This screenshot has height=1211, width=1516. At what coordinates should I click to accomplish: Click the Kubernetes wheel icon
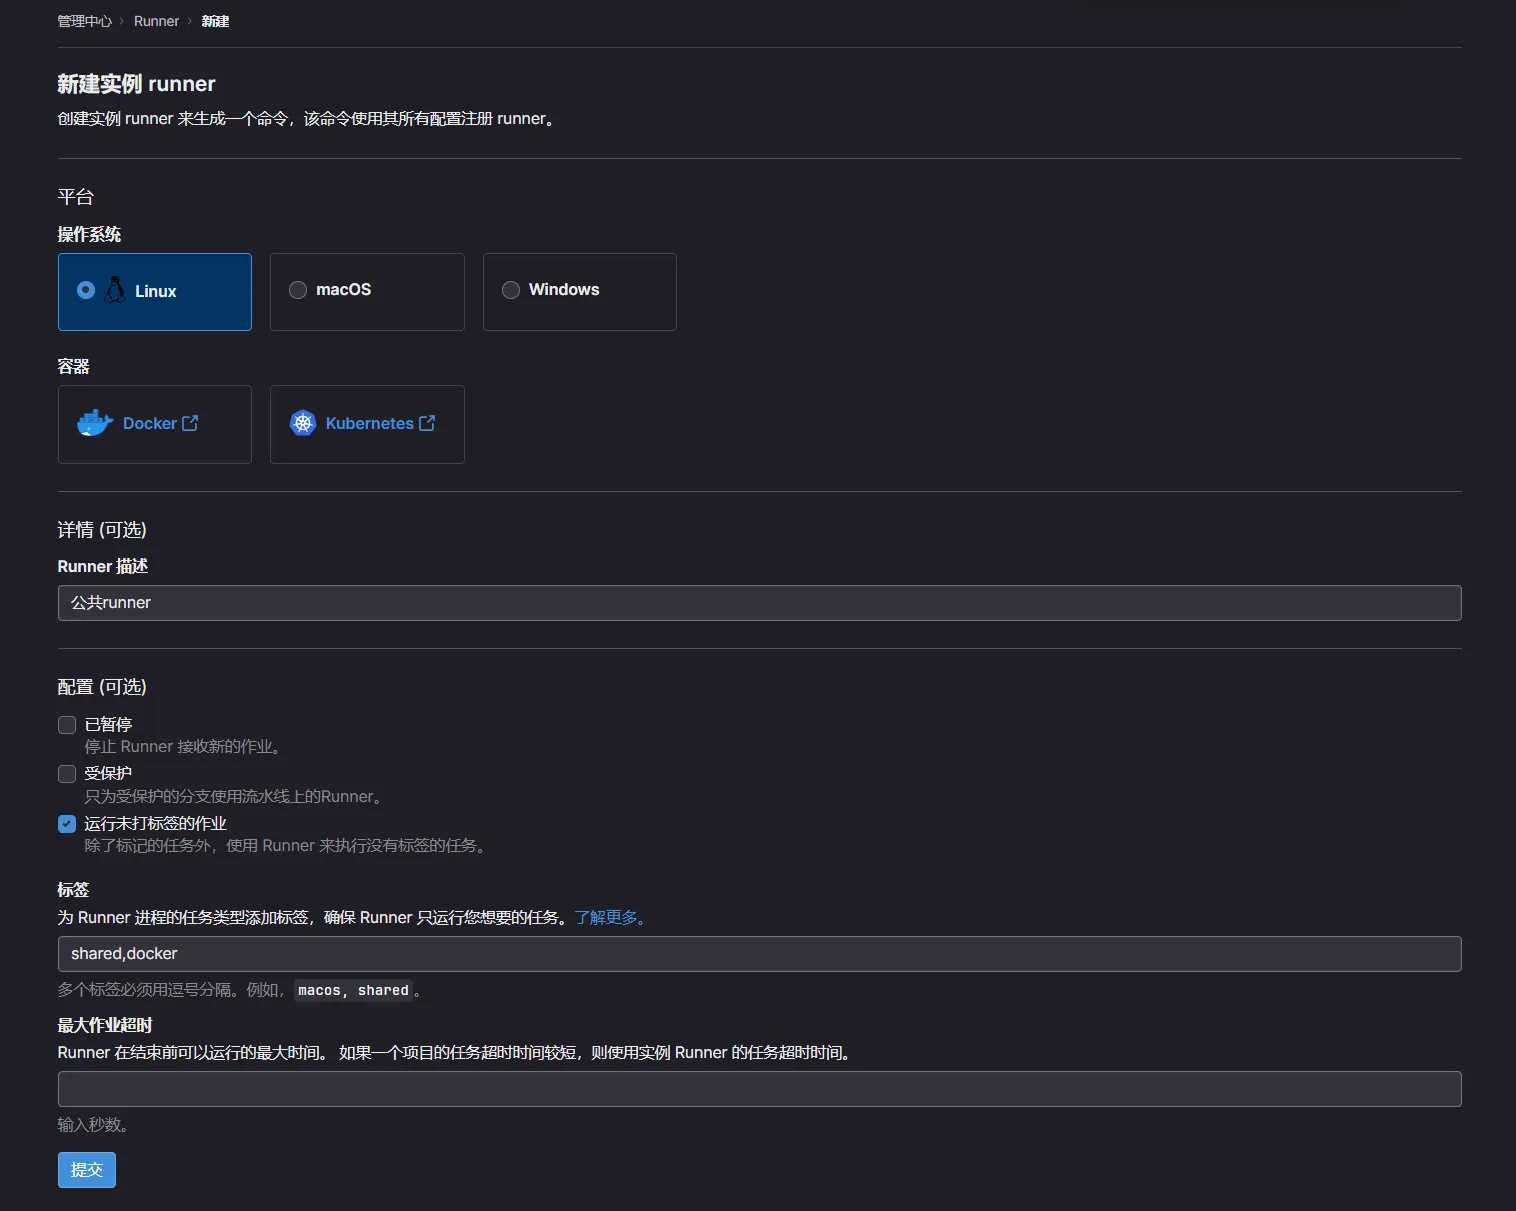click(x=303, y=423)
